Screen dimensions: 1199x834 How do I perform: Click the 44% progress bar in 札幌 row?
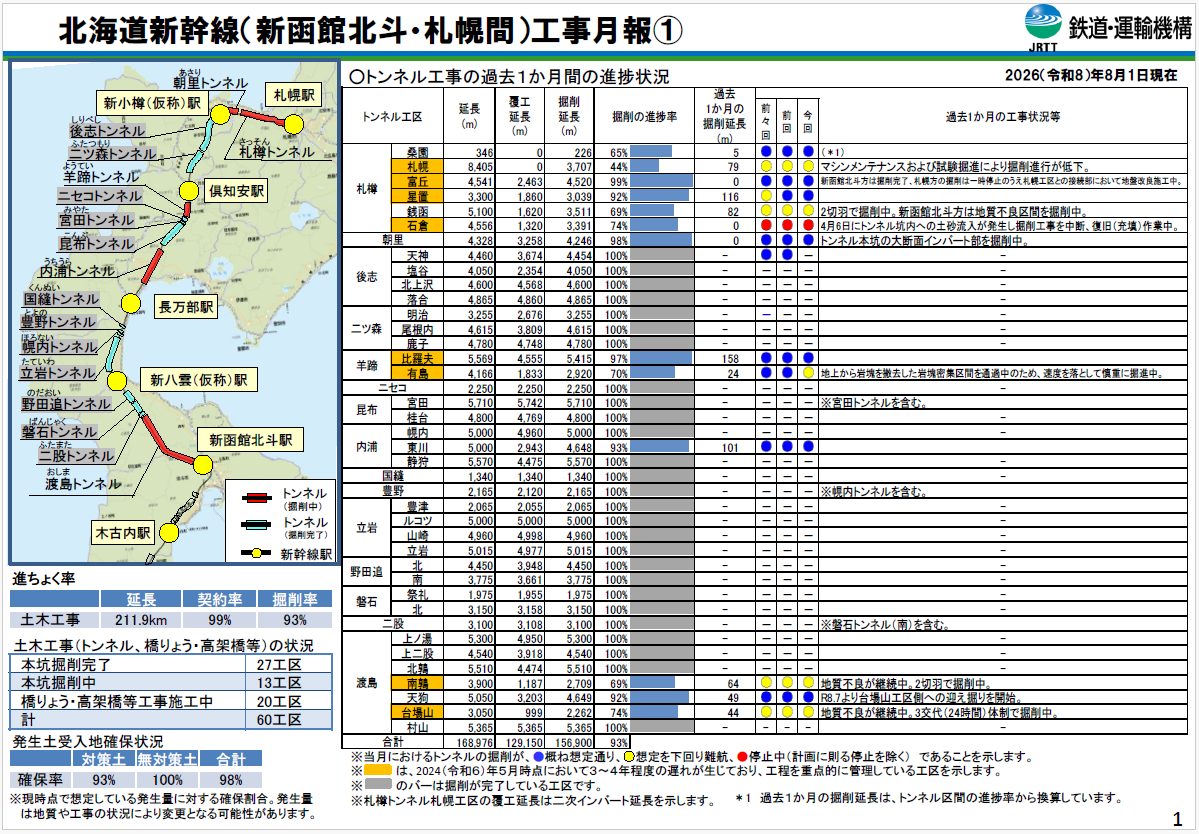click(645, 167)
